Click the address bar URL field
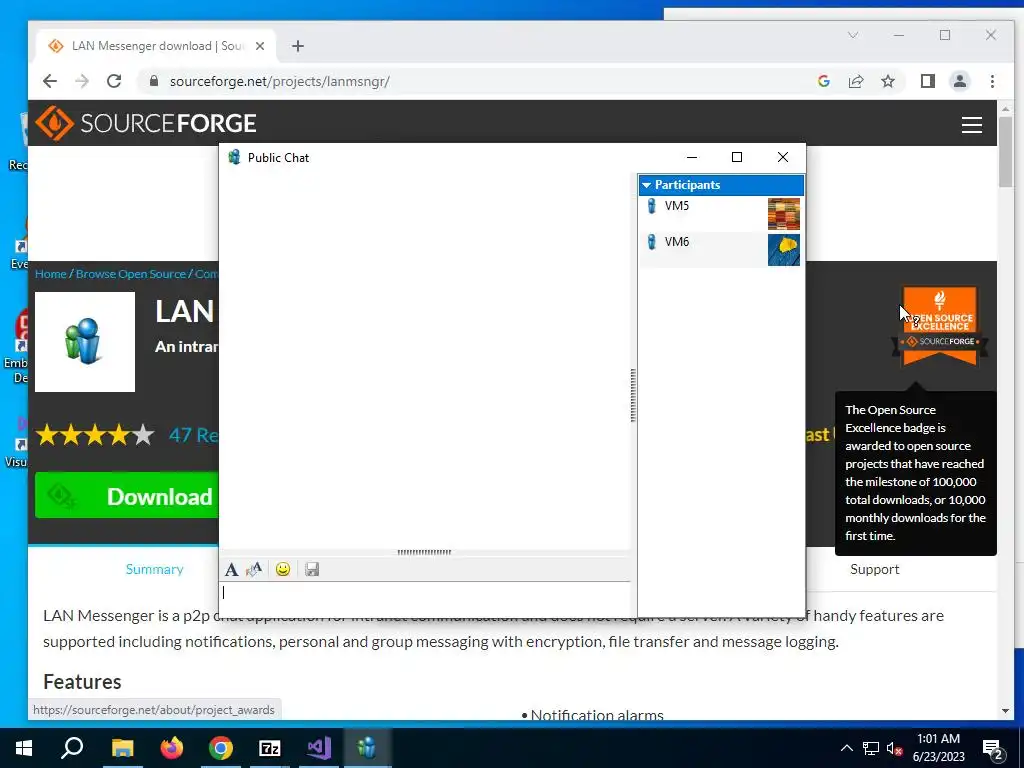The image size is (1024, 768). pyautogui.click(x=480, y=82)
